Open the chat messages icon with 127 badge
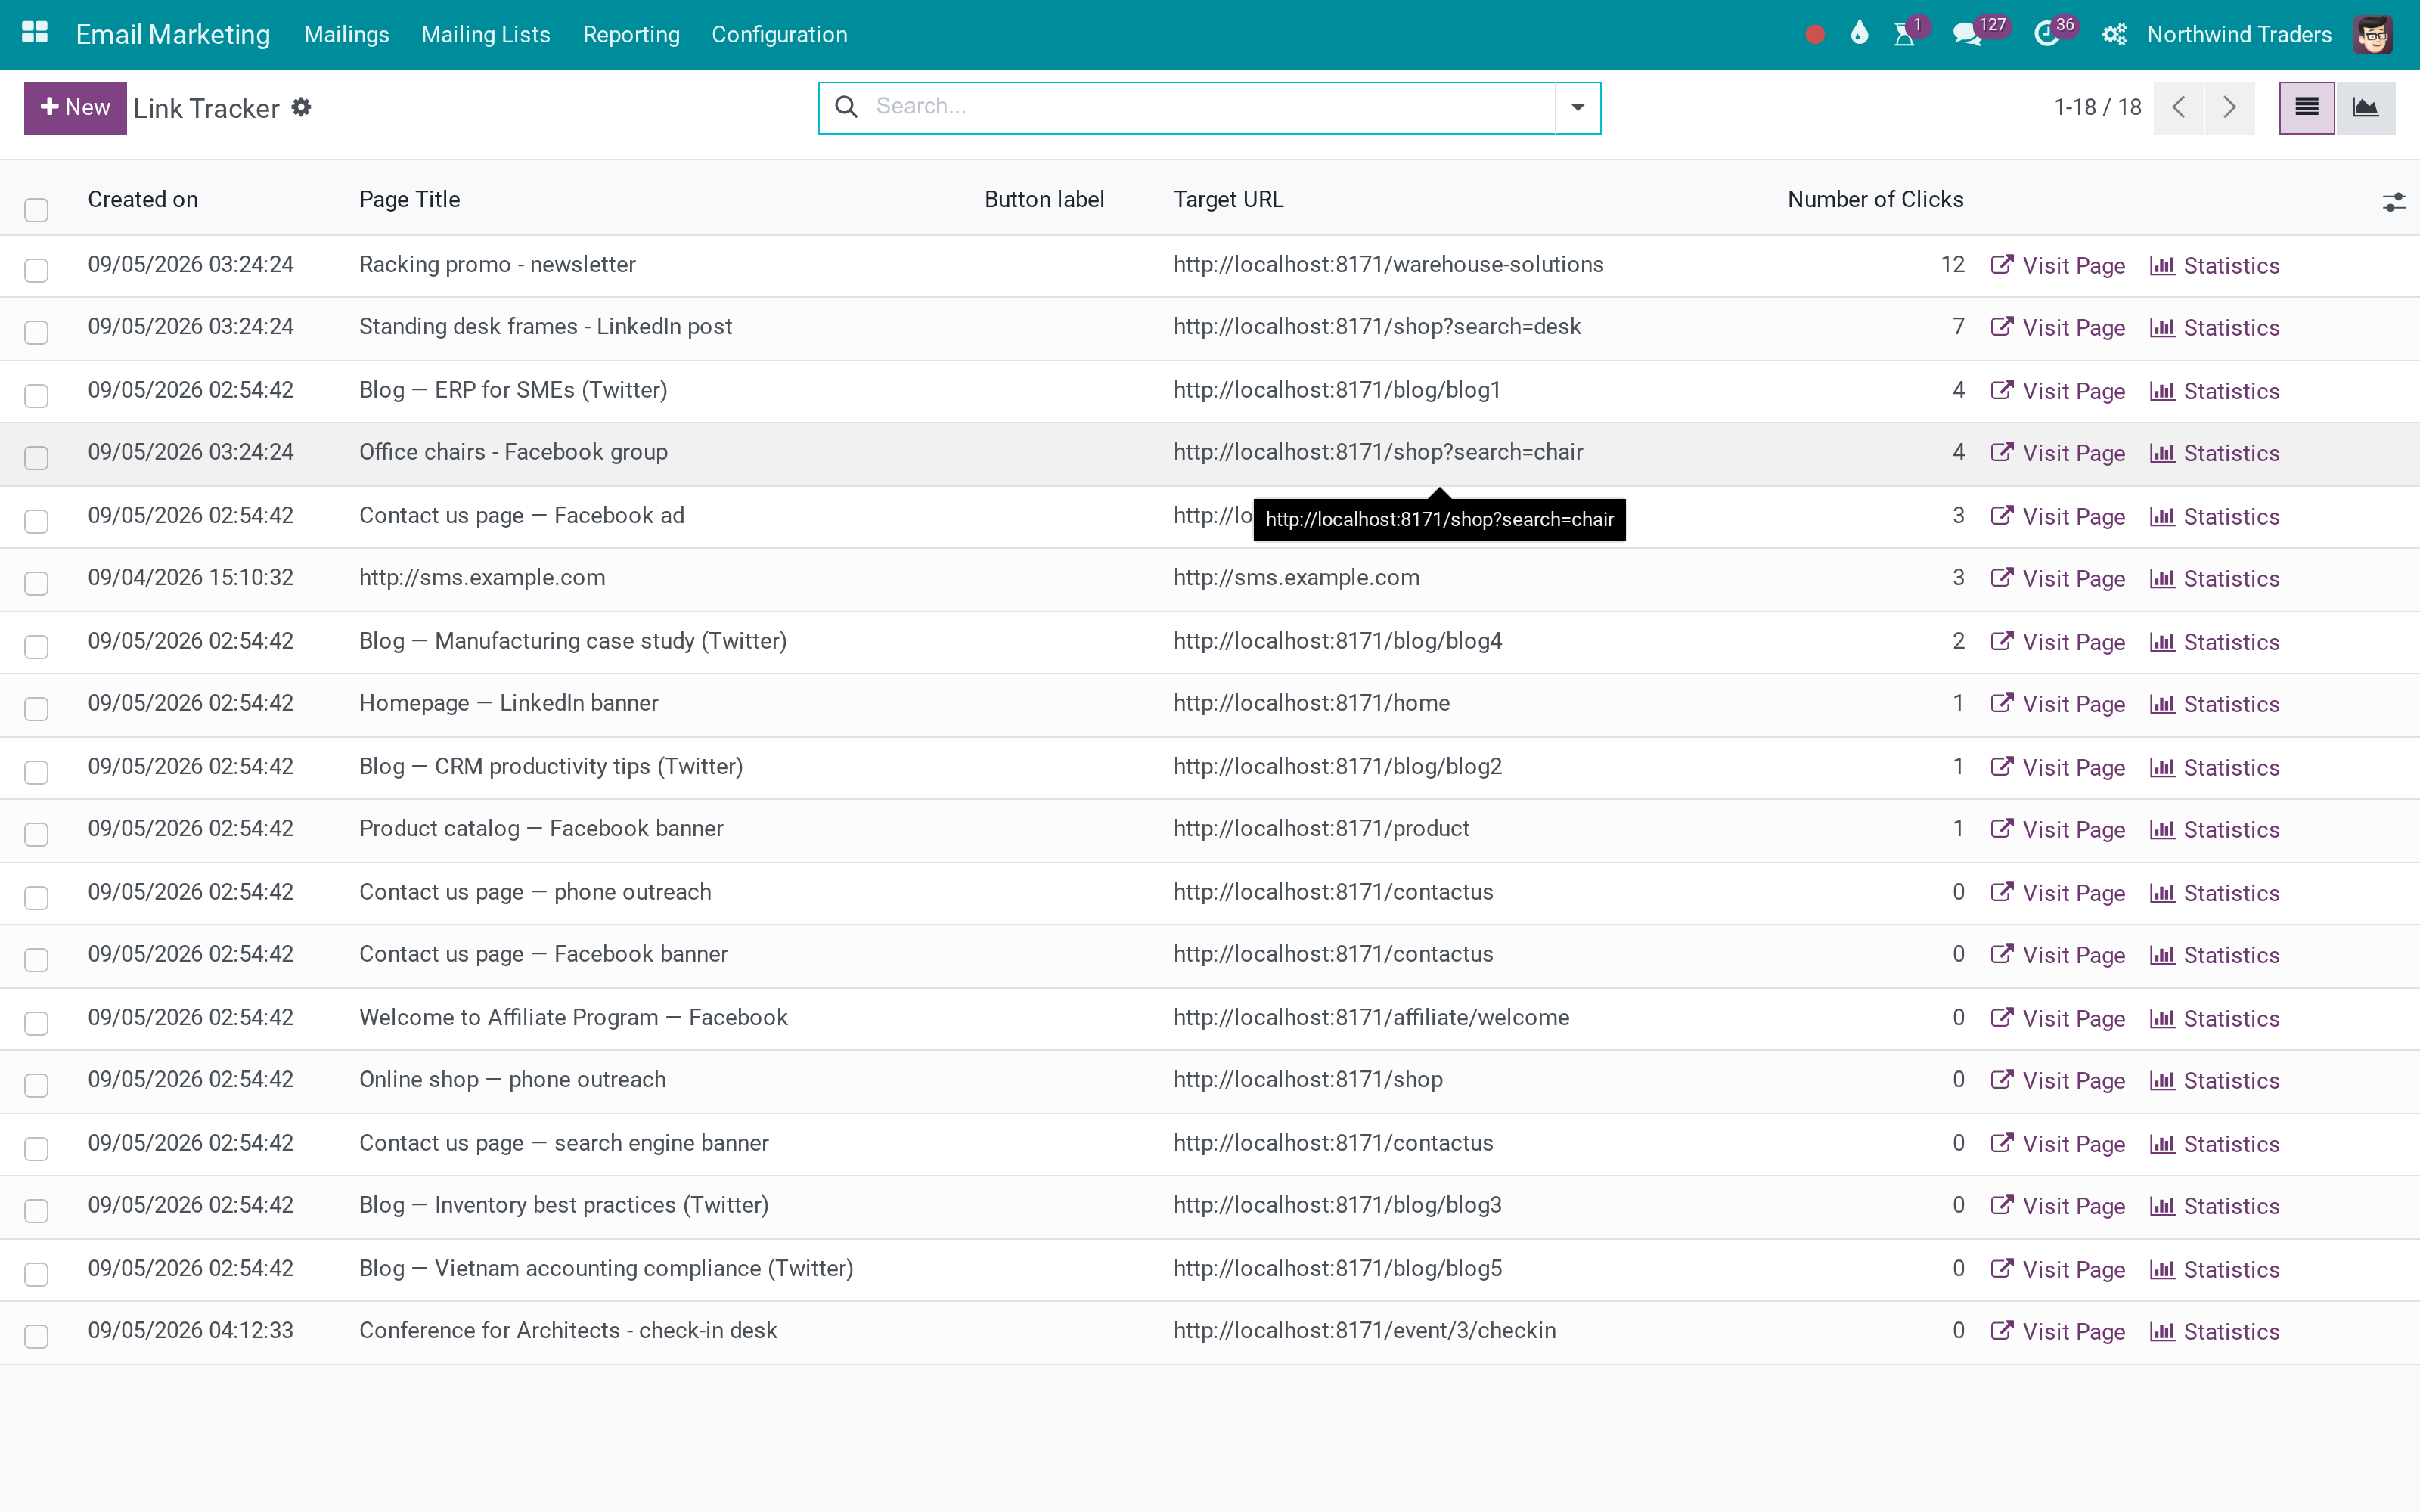The image size is (2420, 1512). pyautogui.click(x=1967, y=34)
